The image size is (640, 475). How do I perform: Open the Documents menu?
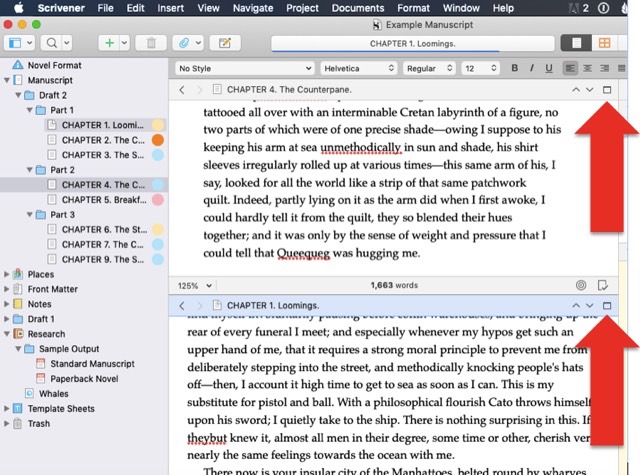click(358, 8)
